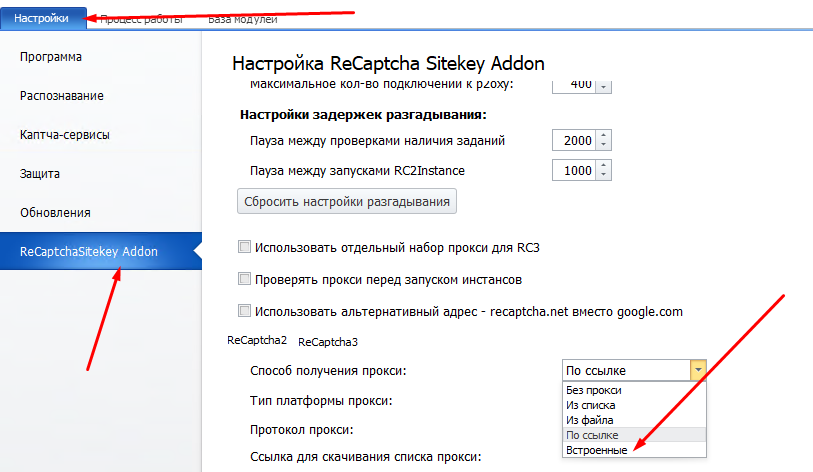813x472 pixels.
Task: Switch to the База модулей tab
Action: [243, 20]
